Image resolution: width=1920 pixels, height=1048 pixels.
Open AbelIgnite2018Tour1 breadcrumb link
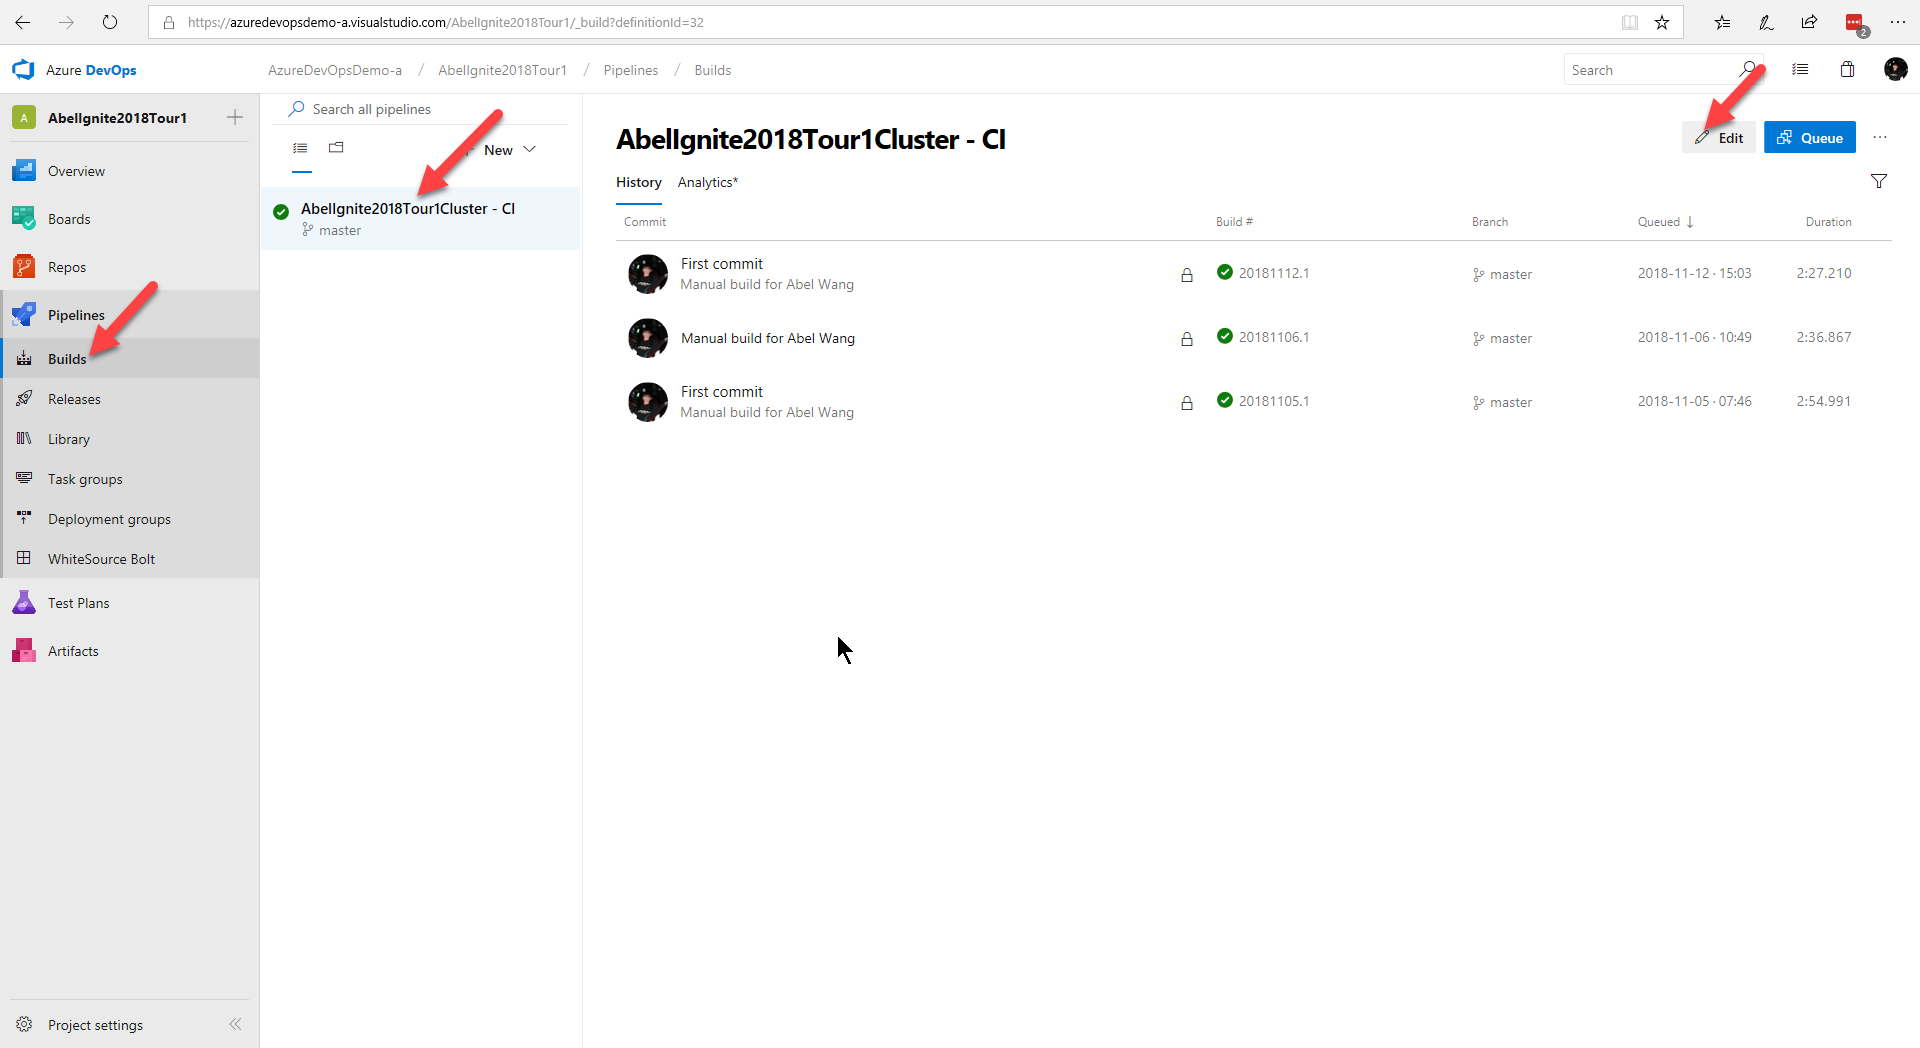[502, 70]
